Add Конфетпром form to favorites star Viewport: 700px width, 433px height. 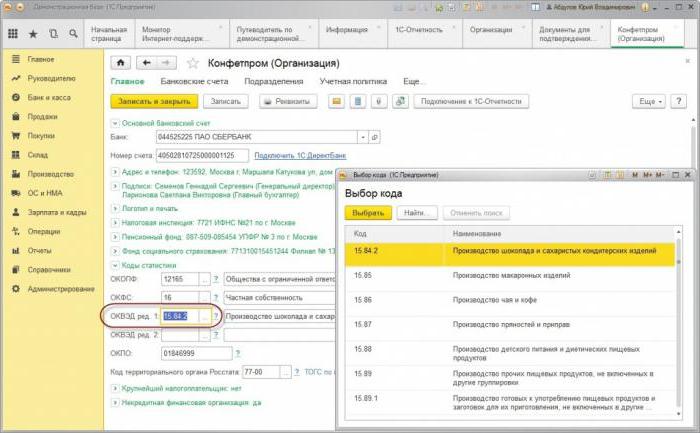[x=193, y=63]
